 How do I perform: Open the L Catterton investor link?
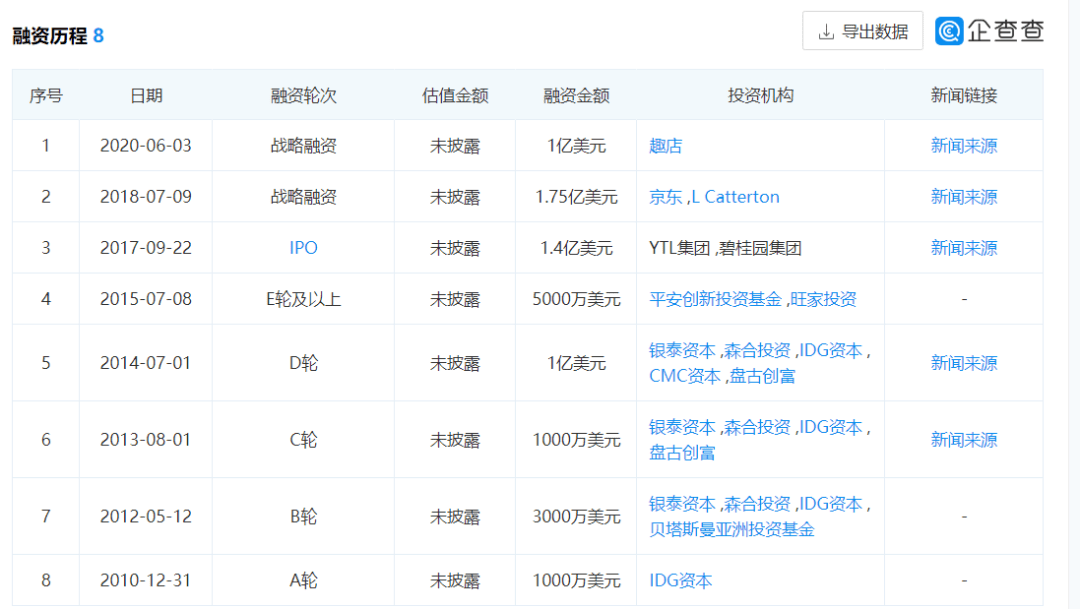click(736, 197)
